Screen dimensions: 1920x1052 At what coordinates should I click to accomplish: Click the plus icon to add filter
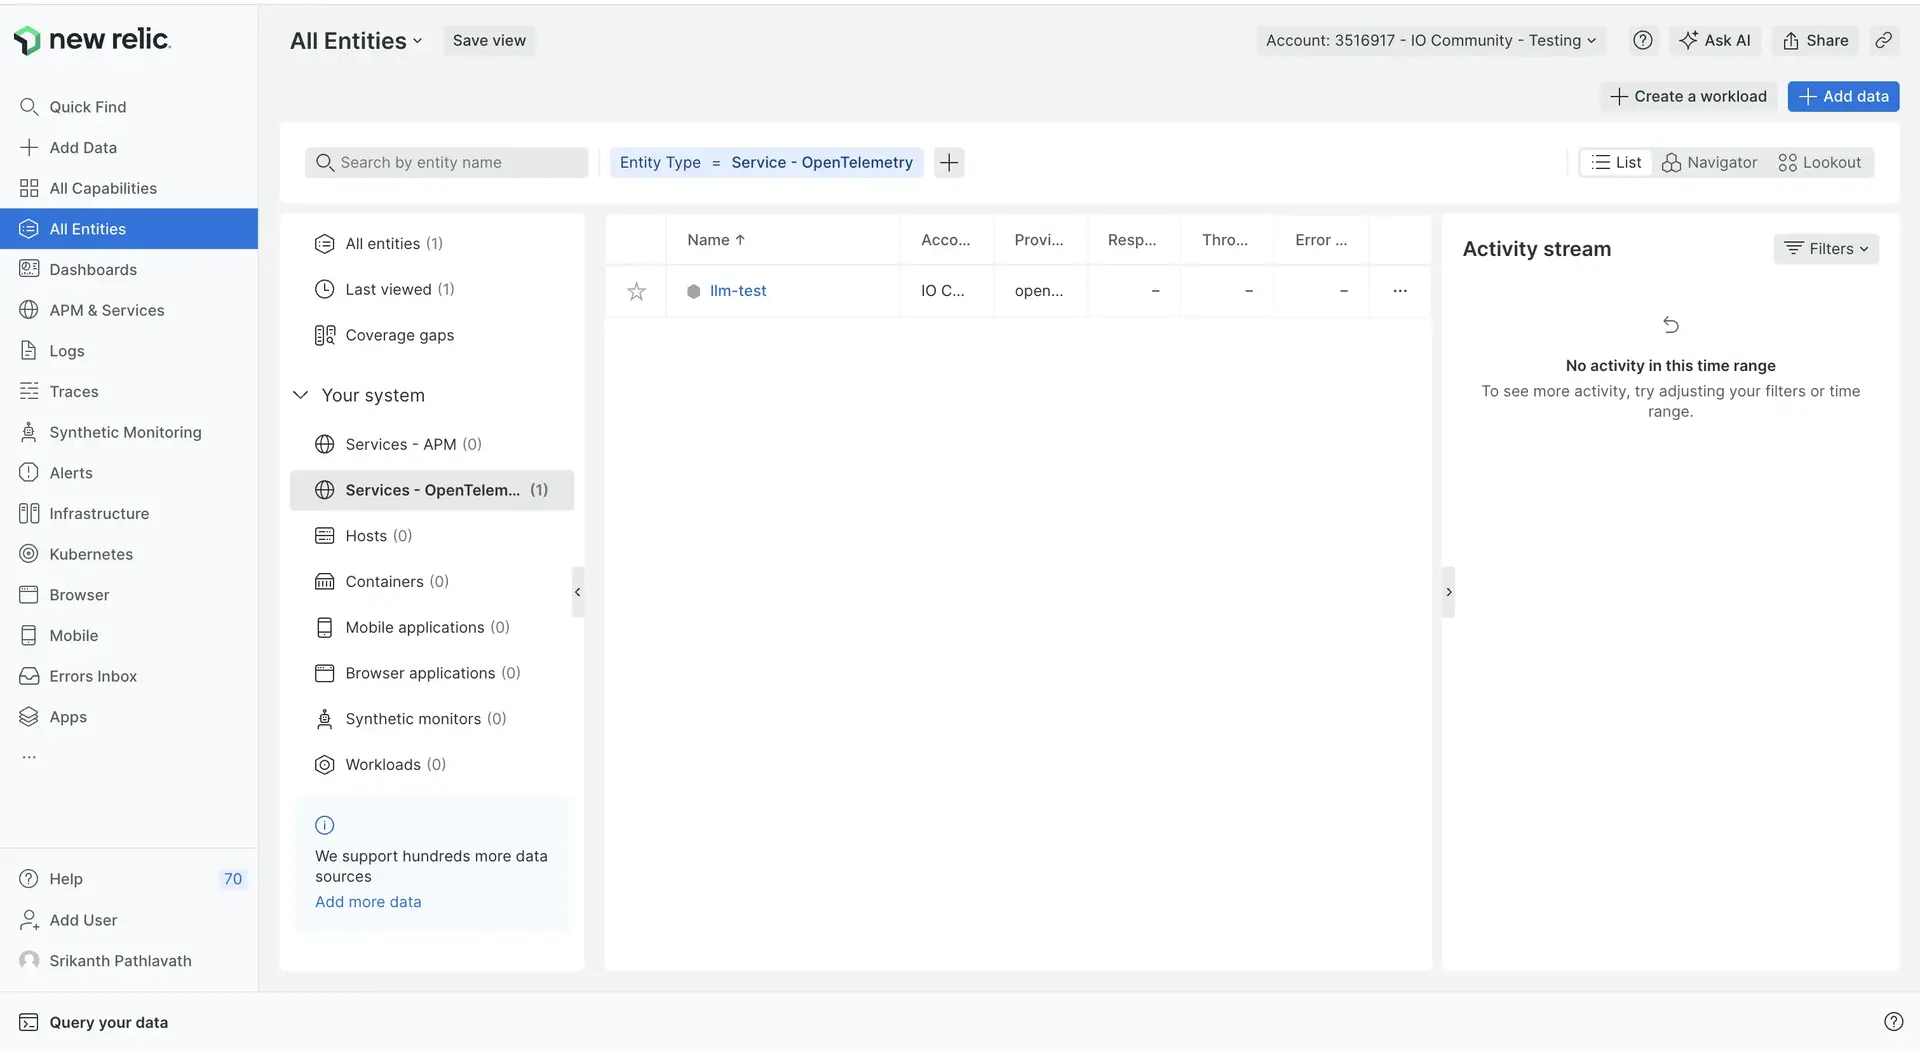point(949,162)
